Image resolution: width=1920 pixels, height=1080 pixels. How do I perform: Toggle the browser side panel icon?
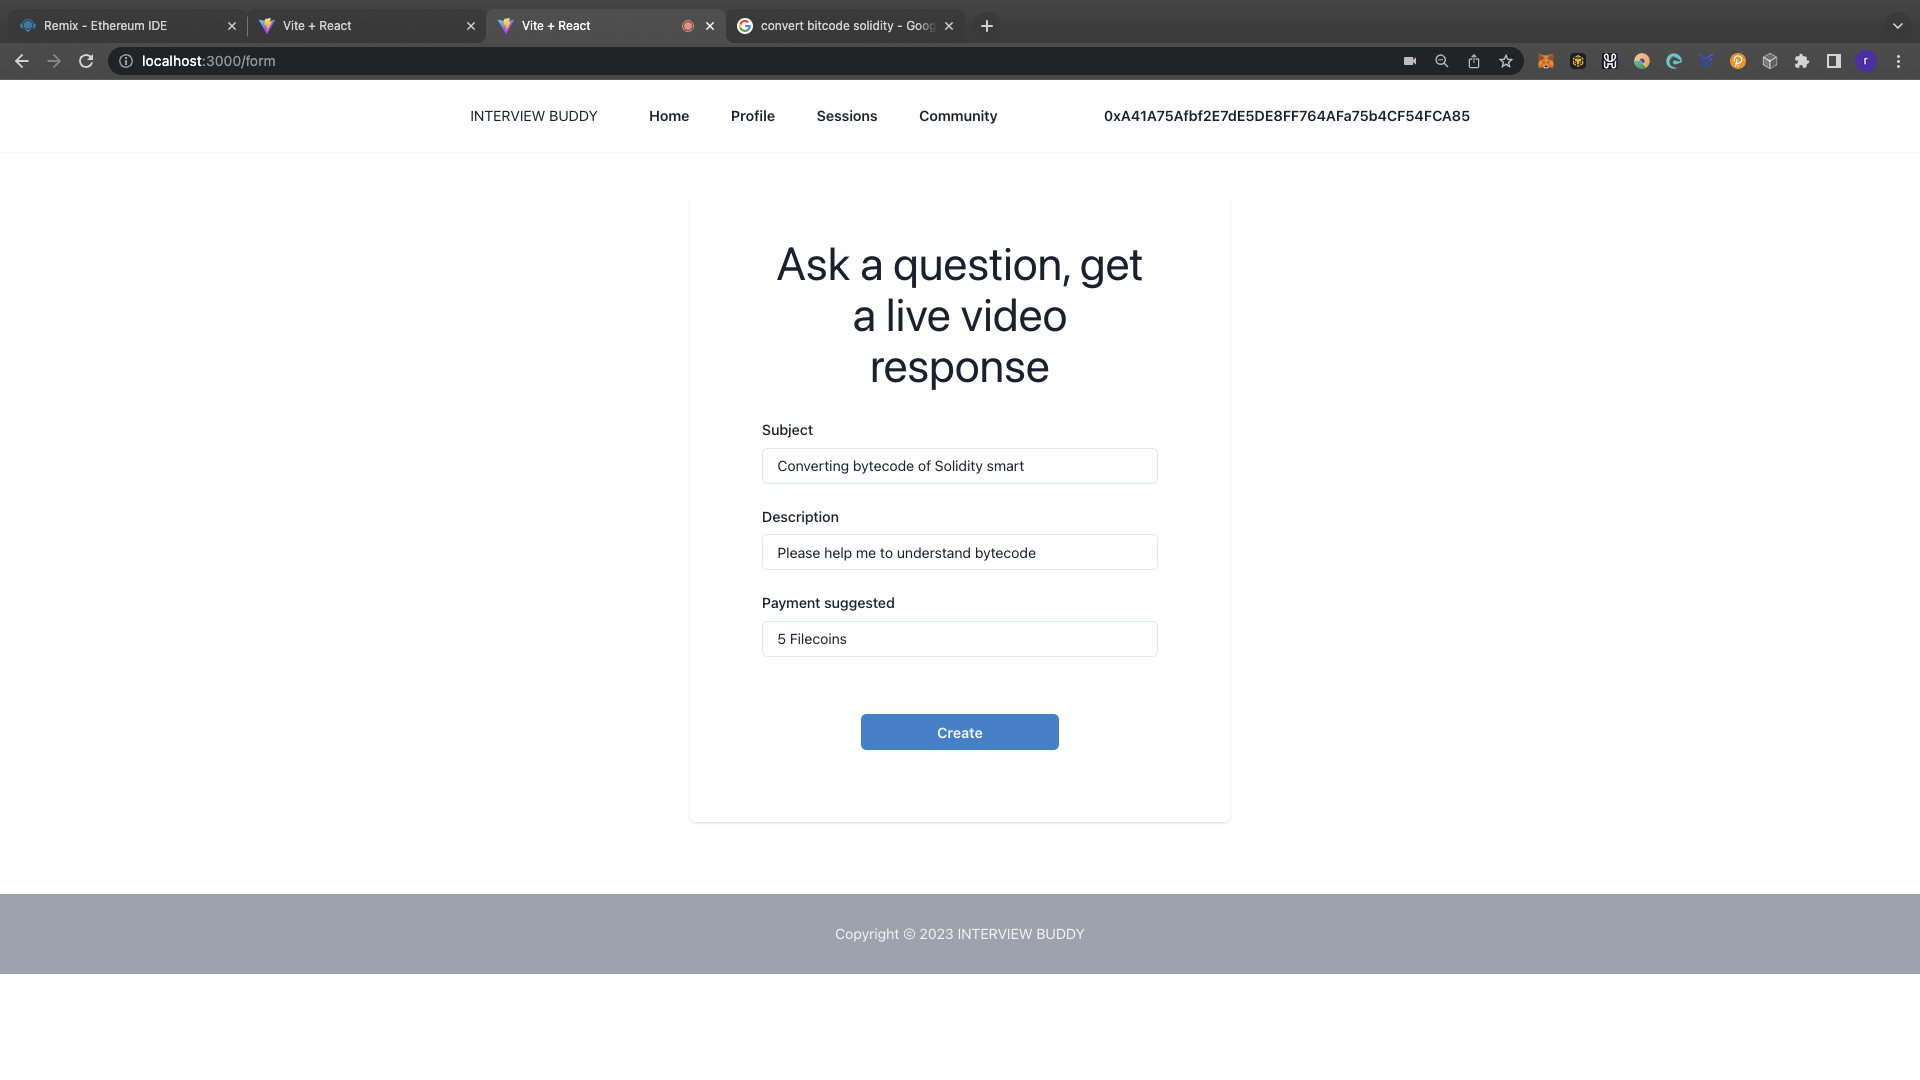(1834, 61)
